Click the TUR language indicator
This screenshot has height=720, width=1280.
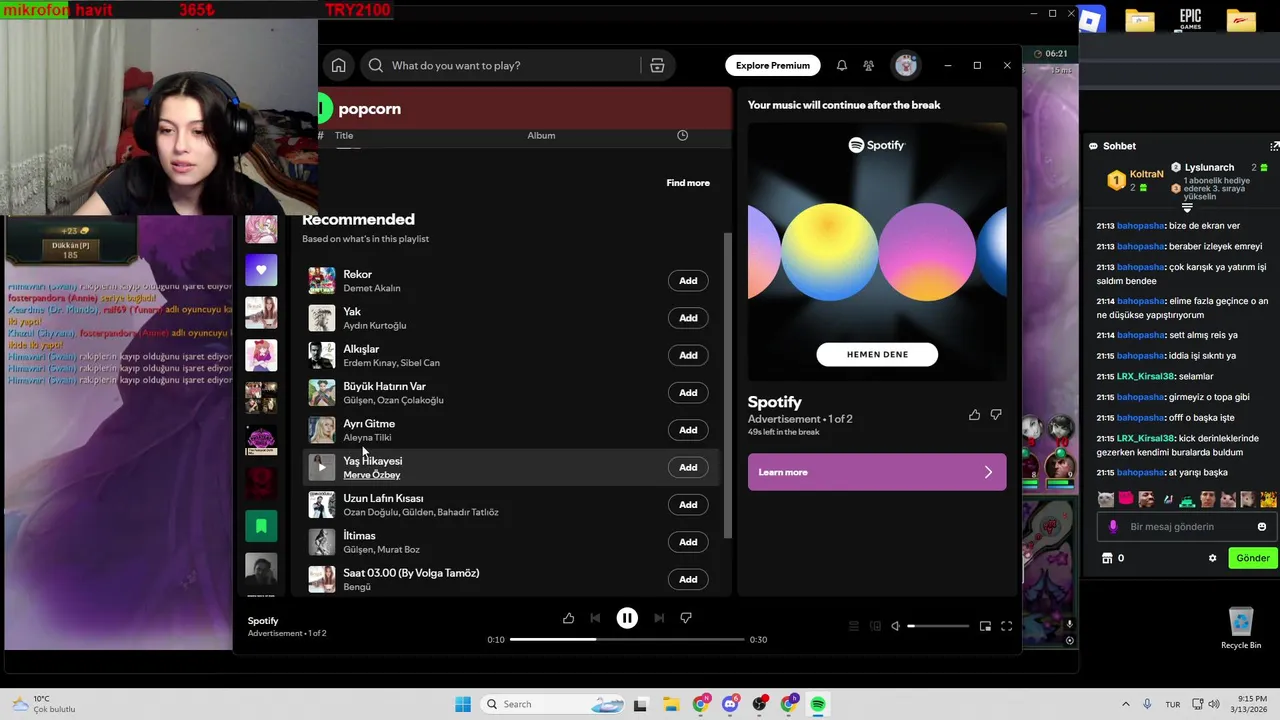click(1173, 704)
